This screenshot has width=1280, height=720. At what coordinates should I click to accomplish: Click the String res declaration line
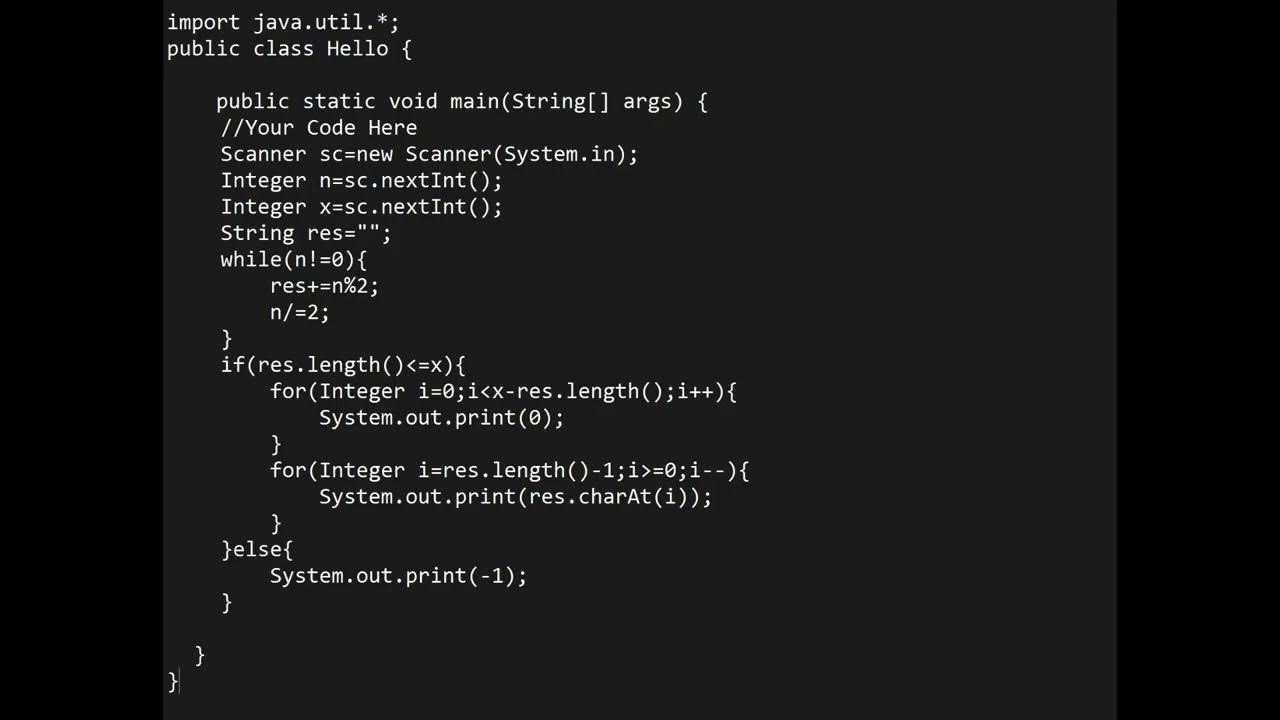(x=305, y=233)
